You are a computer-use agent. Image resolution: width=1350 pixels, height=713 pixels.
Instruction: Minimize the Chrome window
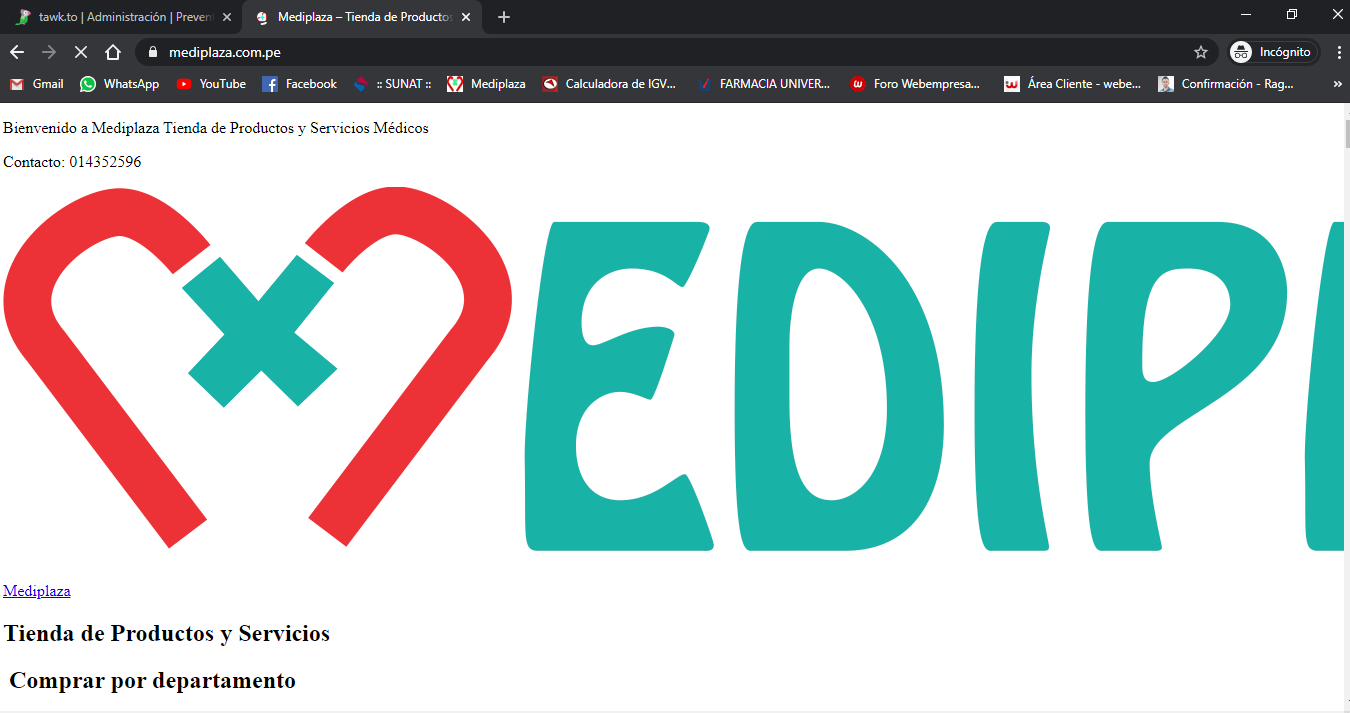1246,14
